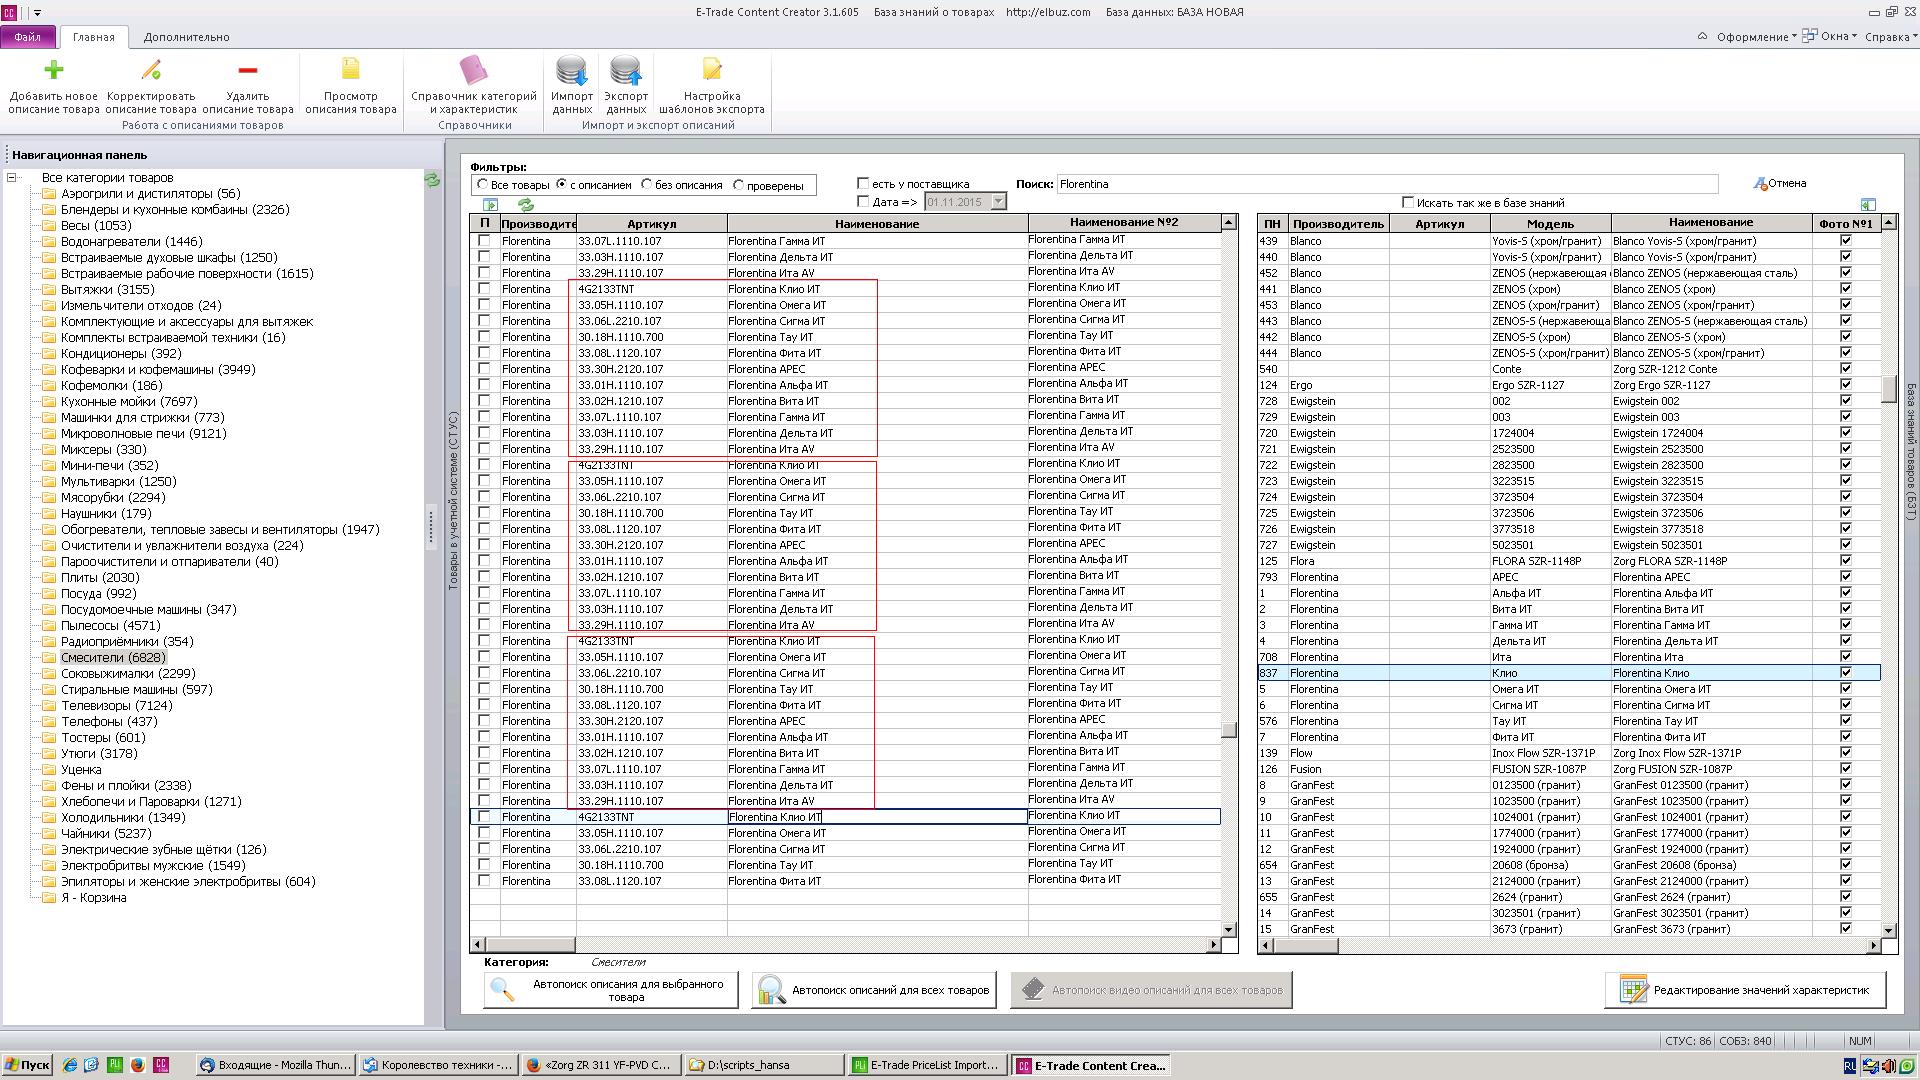Switch to the Mozilla Thunderbird taskbar window
Viewport: 1920px width, 1080px height.
(276, 1065)
